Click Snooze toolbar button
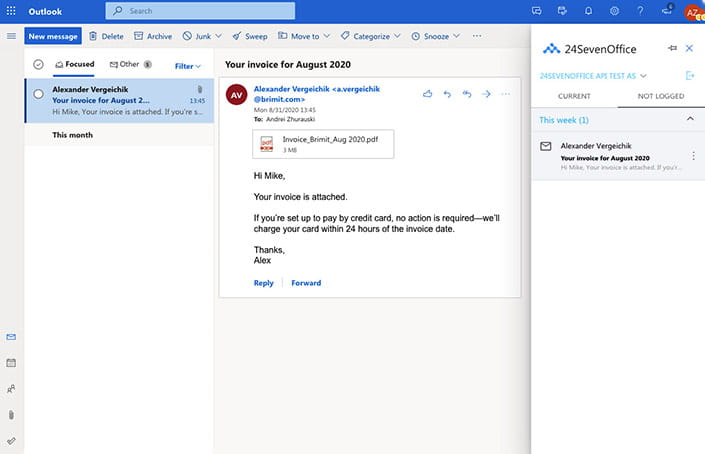Screen dimensions: 705x454 (430, 36)
